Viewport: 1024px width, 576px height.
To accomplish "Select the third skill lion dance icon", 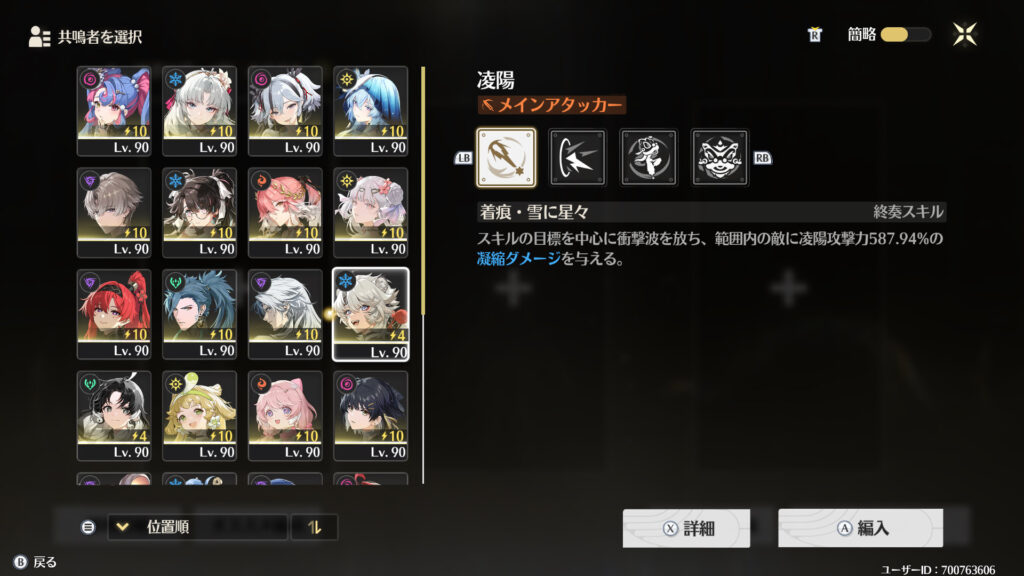I will tap(648, 157).
